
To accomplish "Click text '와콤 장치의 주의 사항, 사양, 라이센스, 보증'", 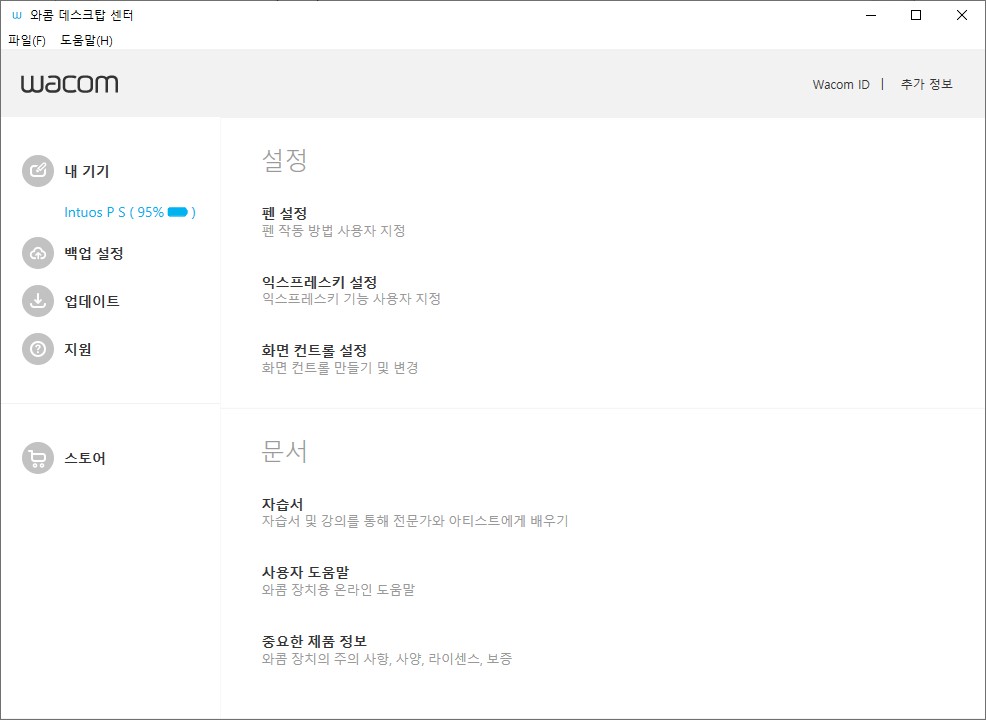I will [387, 659].
